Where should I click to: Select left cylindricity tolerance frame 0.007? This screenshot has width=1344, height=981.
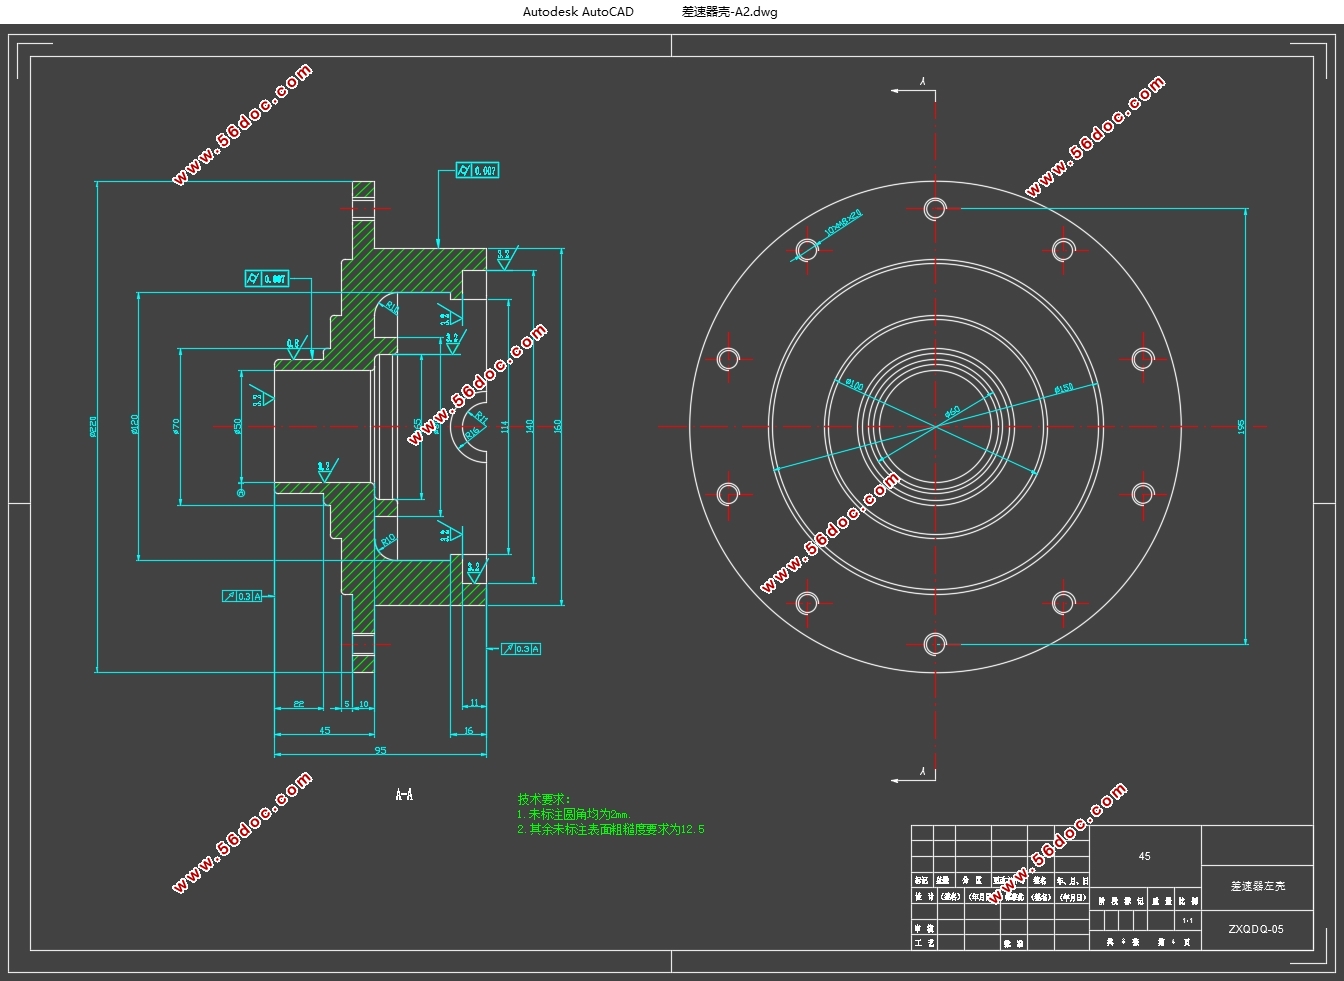[x=267, y=278]
